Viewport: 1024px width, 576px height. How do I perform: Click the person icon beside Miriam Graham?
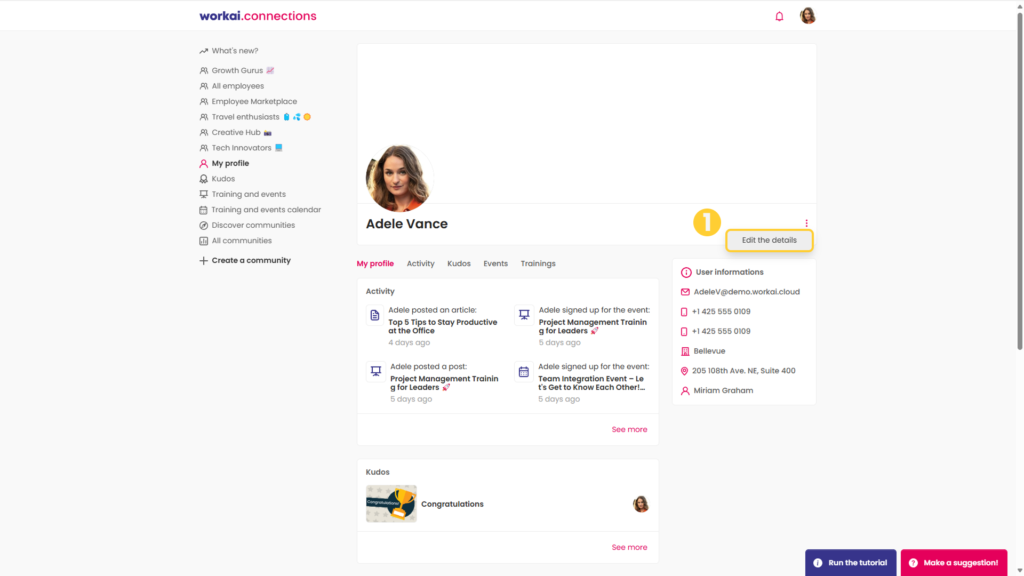coord(685,391)
